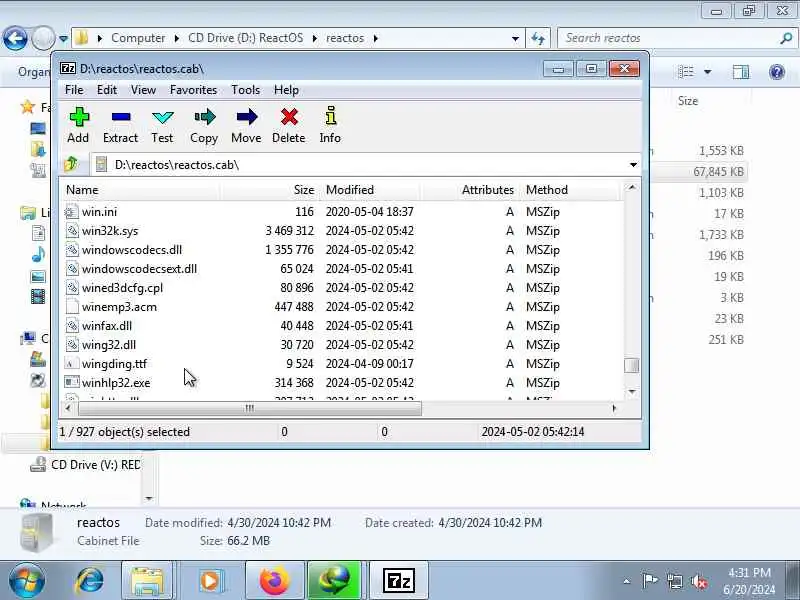
Task: Select the winemp3.acm file
Action: 342,307
